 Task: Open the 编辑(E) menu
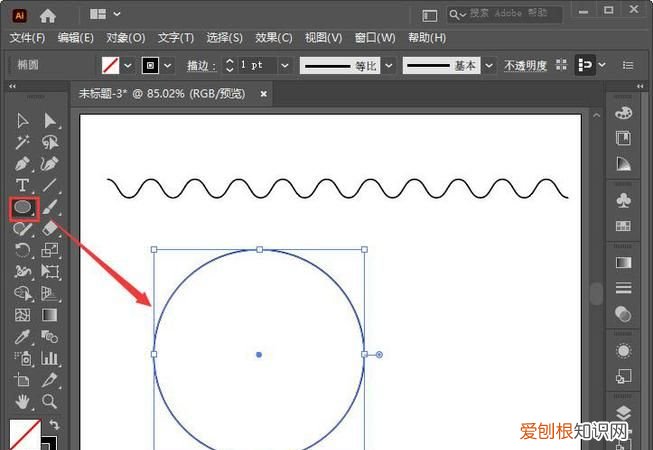tap(76, 38)
